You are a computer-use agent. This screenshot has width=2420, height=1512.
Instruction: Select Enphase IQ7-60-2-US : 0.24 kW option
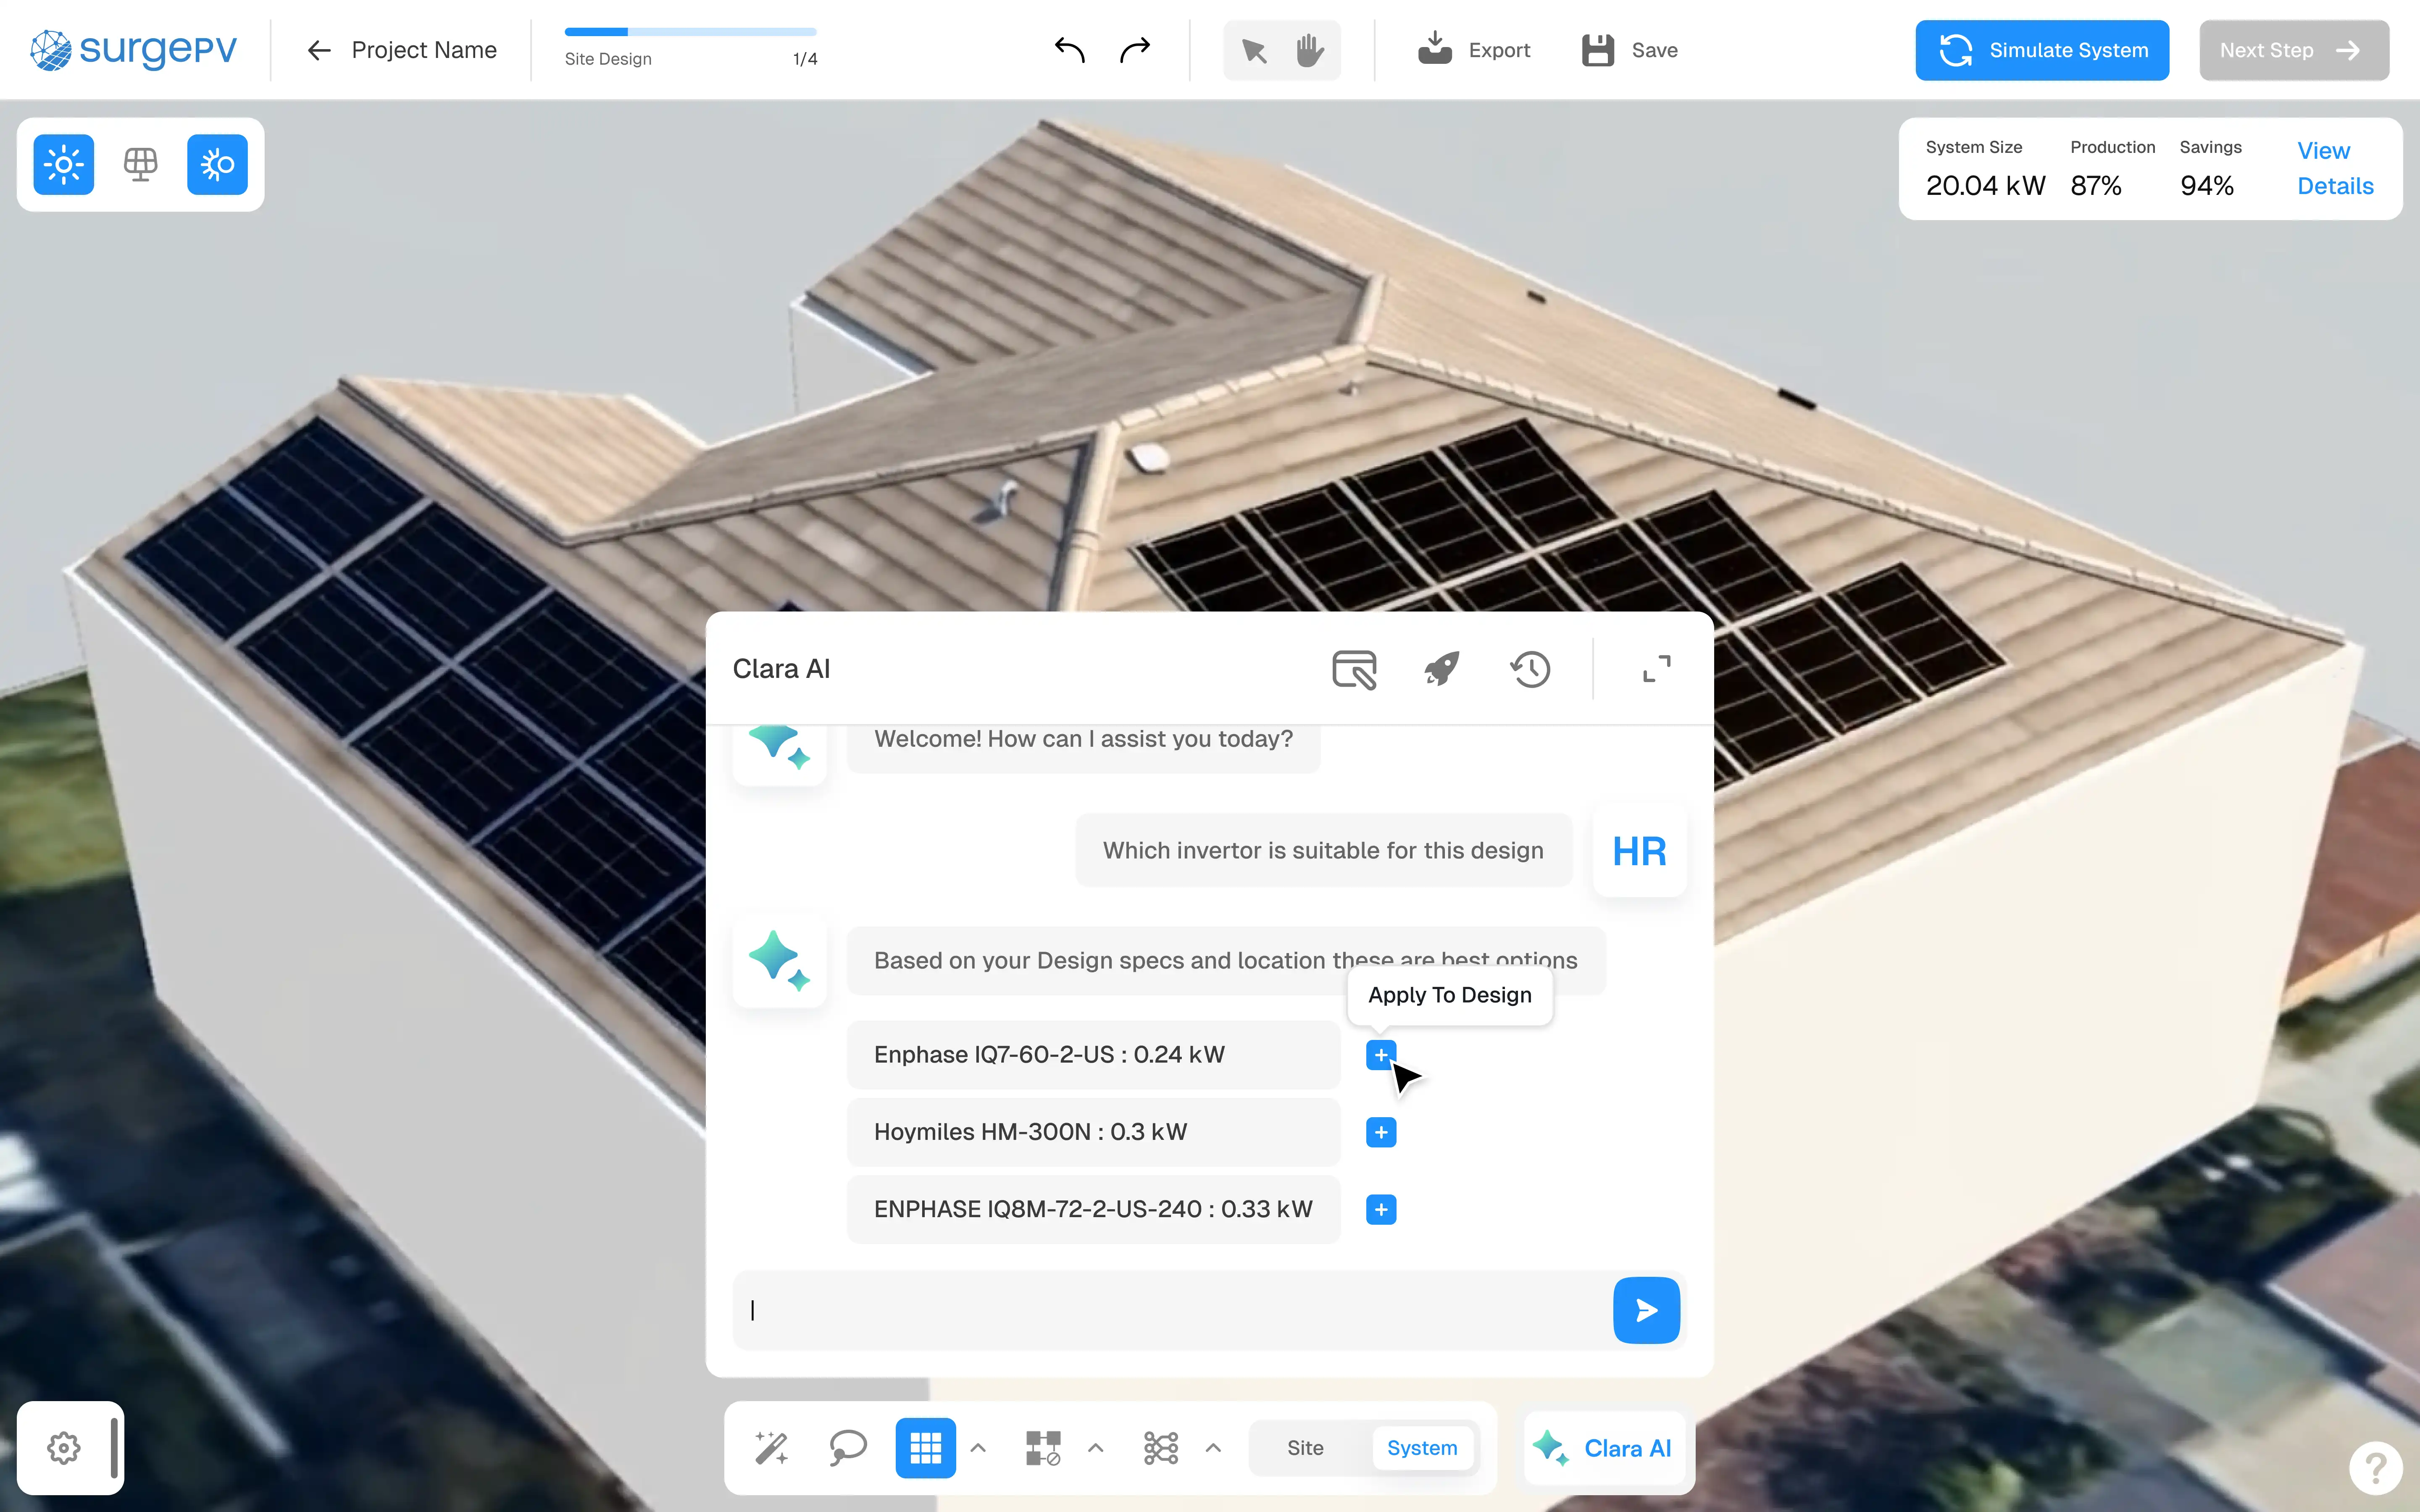point(1093,1055)
